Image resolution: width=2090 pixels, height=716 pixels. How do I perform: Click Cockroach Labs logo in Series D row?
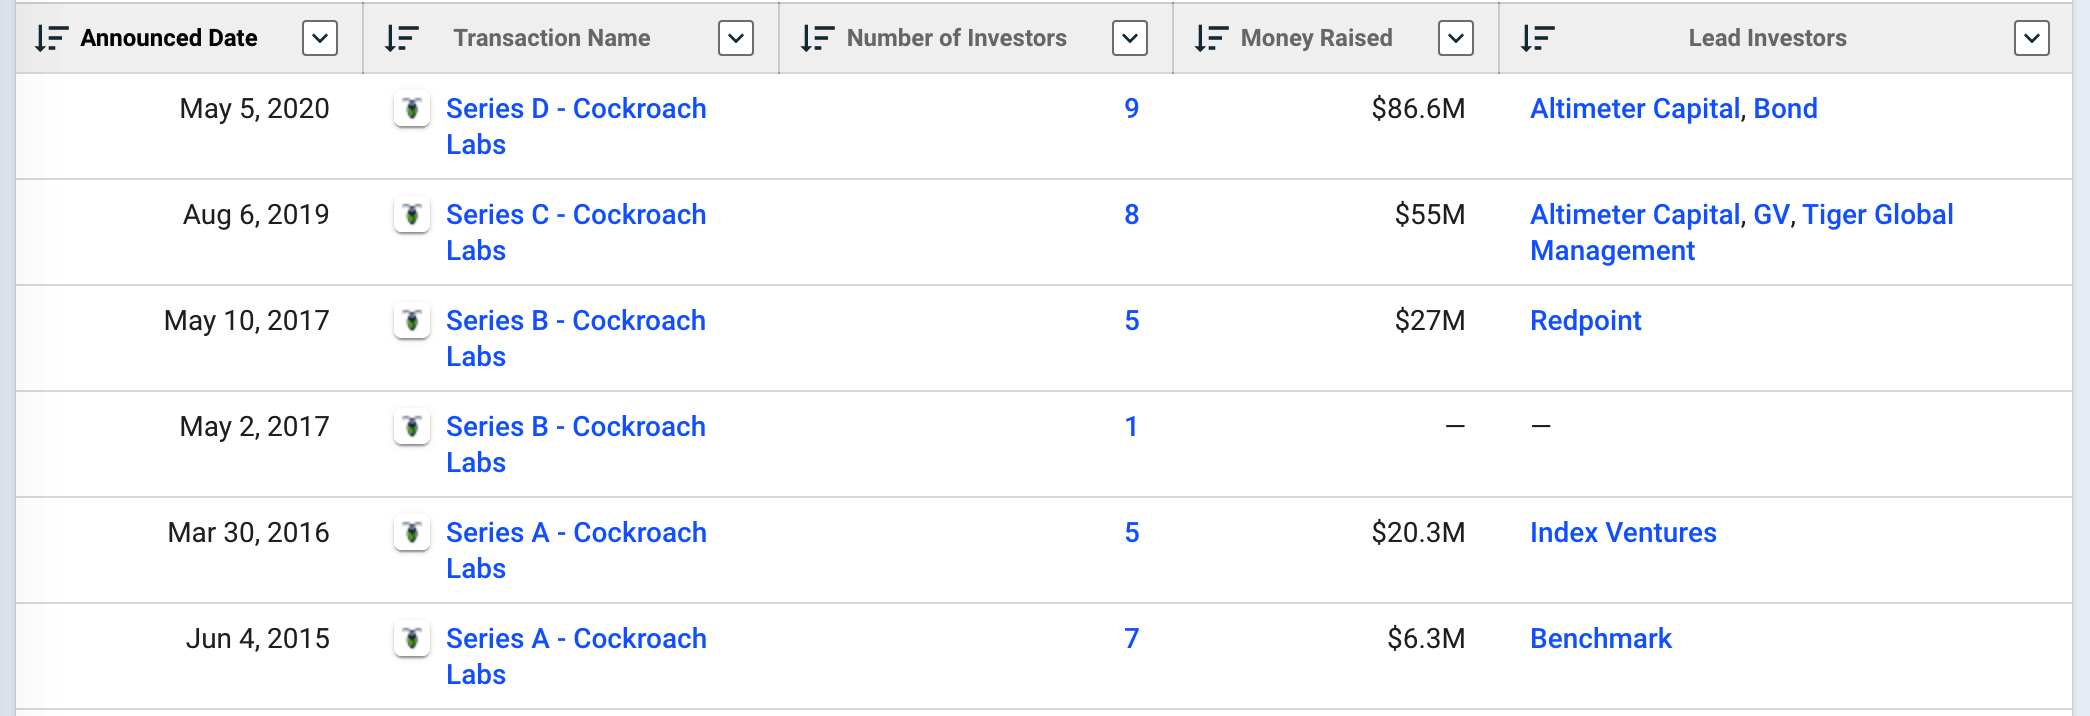pos(412,109)
